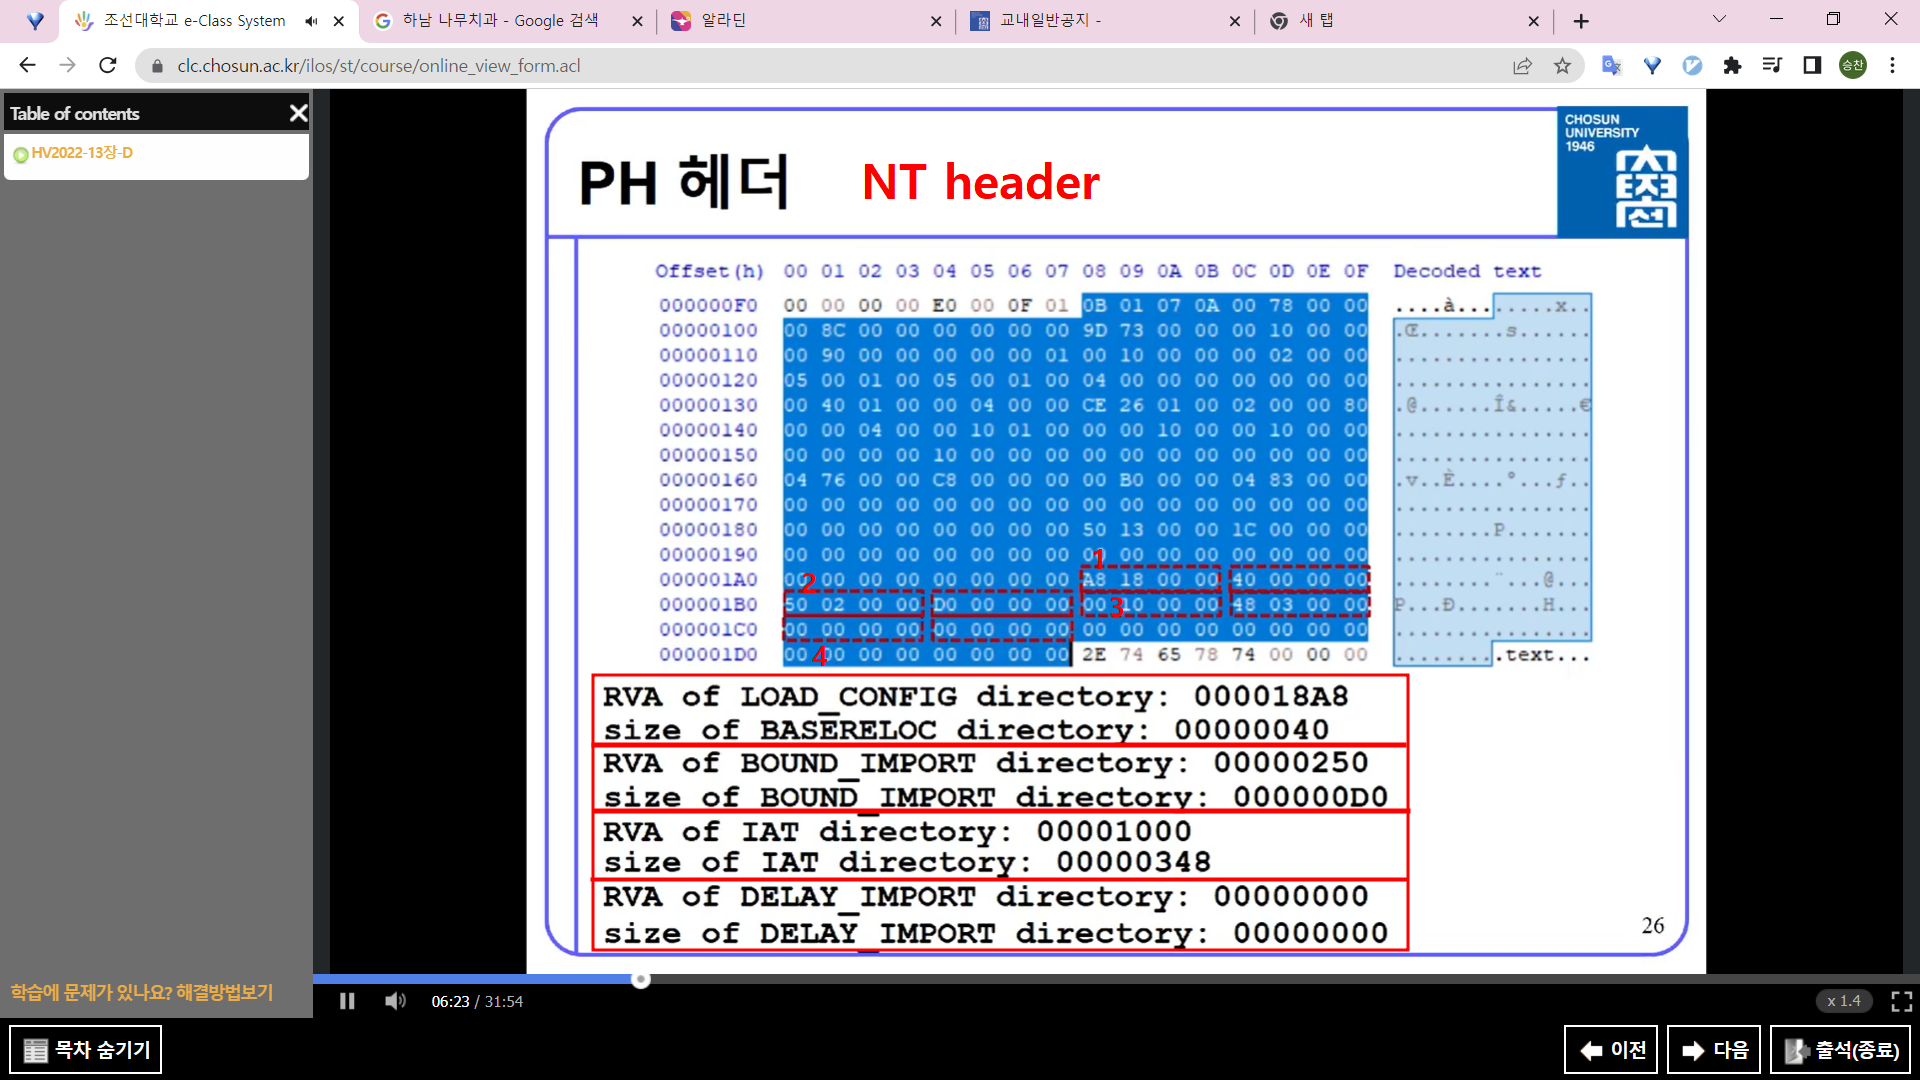
Task: Click the address bar URL
Action: (379, 66)
